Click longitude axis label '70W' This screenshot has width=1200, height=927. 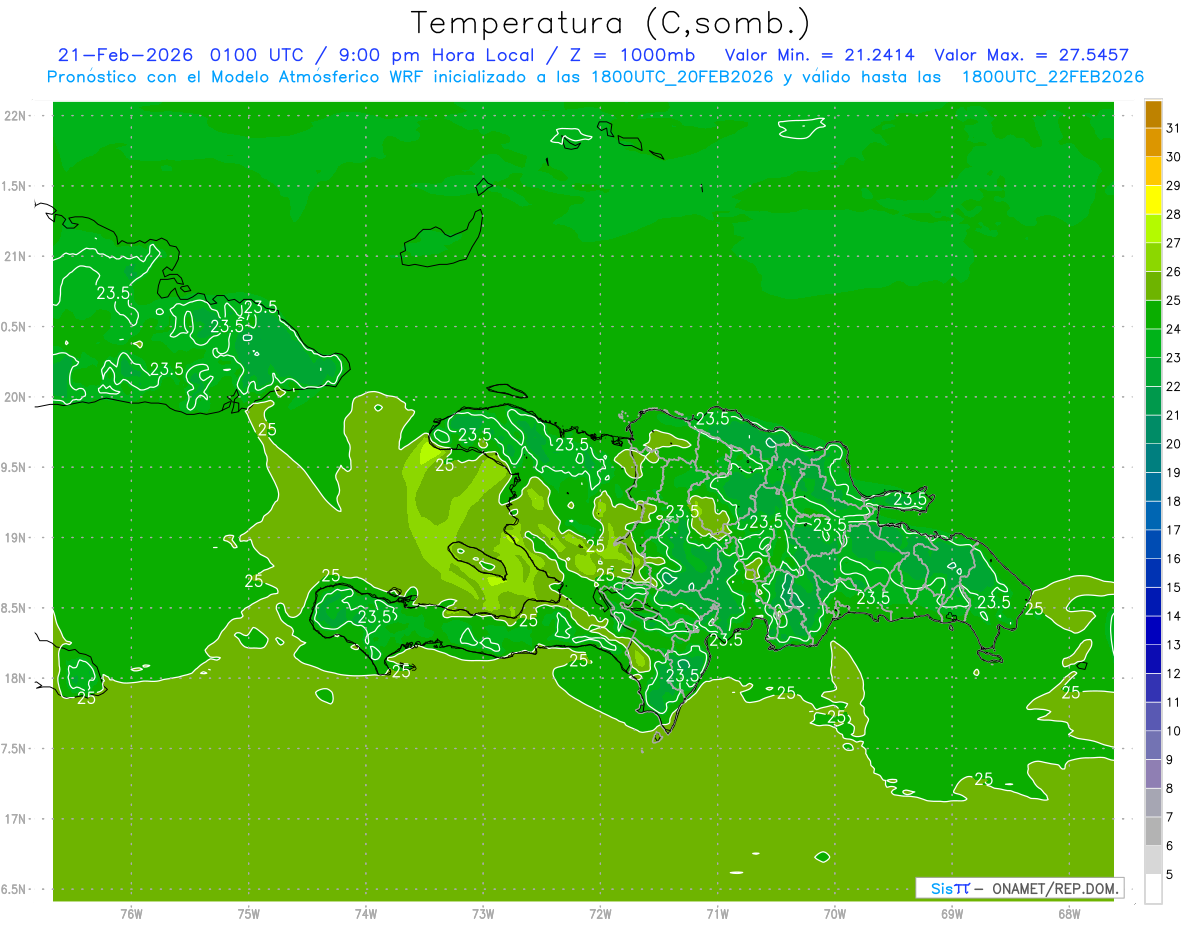(x=834, y=913)
